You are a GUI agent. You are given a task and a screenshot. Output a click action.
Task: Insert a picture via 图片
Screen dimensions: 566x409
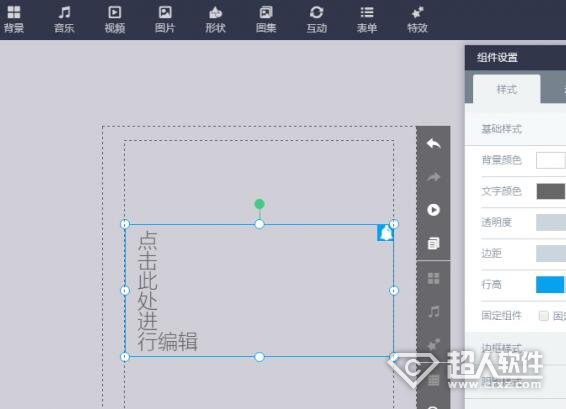[165, 19]
